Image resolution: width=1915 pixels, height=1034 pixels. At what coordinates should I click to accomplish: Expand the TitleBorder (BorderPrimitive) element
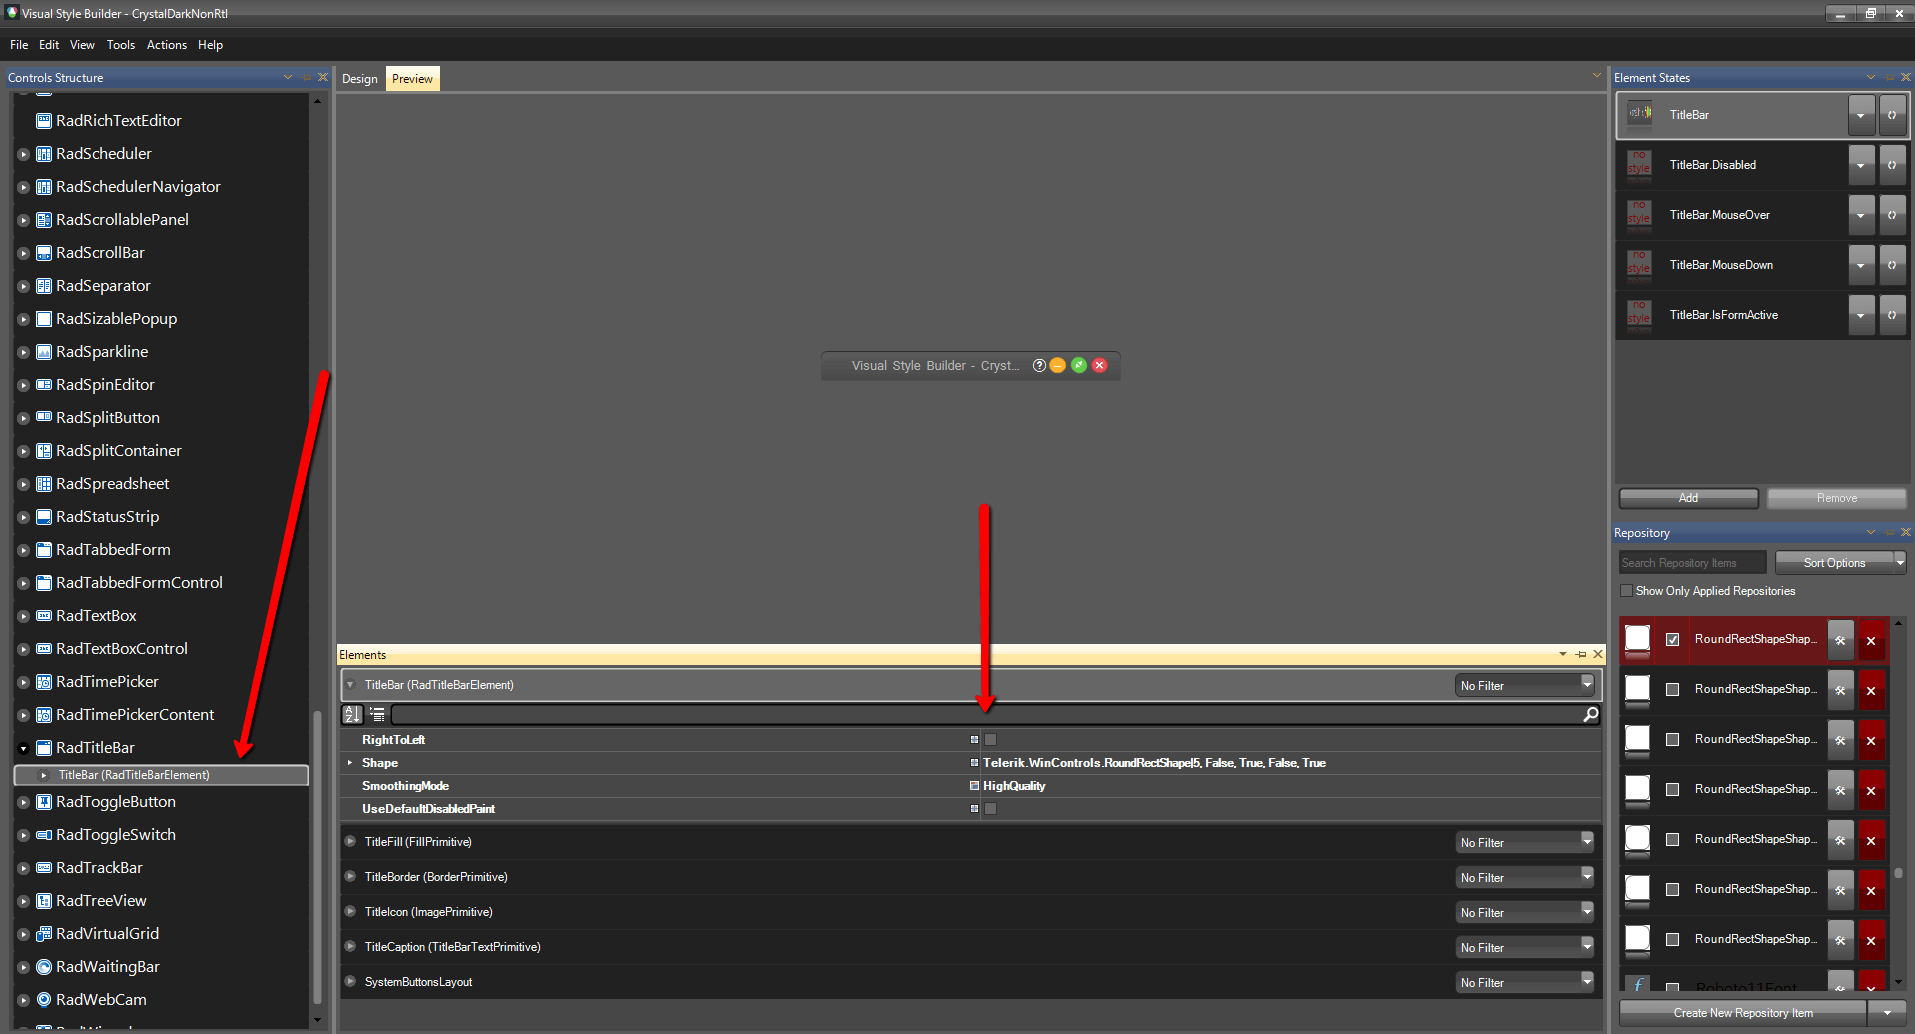coord(350,876)
